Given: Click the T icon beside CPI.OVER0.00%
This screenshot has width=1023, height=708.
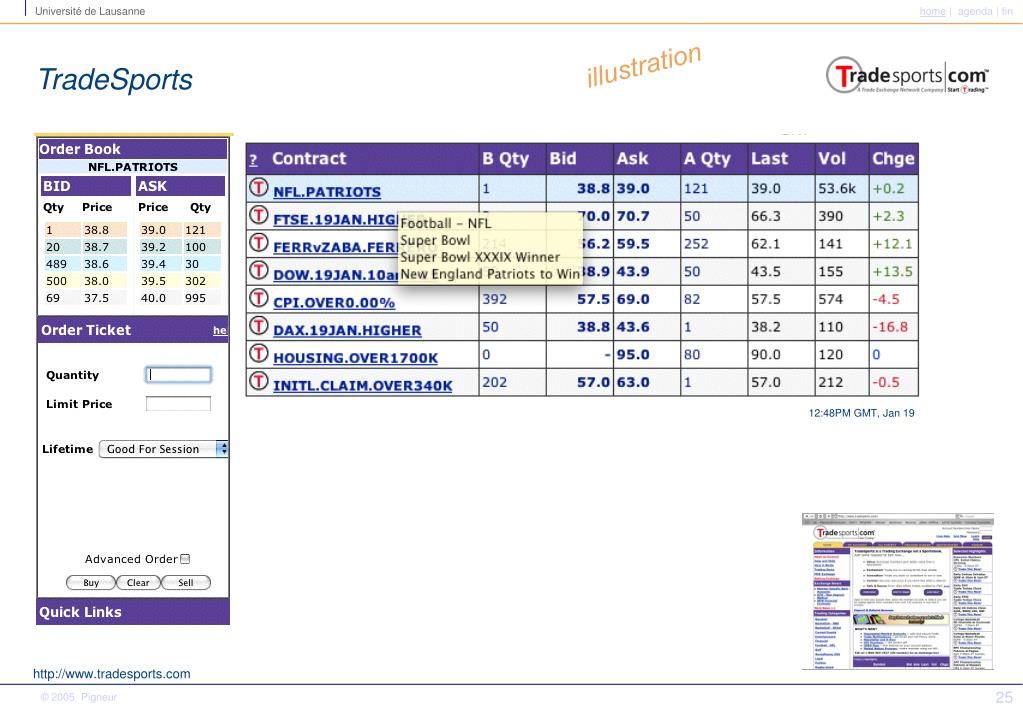Looking at the screenshot, I should [x=258, y=299].
